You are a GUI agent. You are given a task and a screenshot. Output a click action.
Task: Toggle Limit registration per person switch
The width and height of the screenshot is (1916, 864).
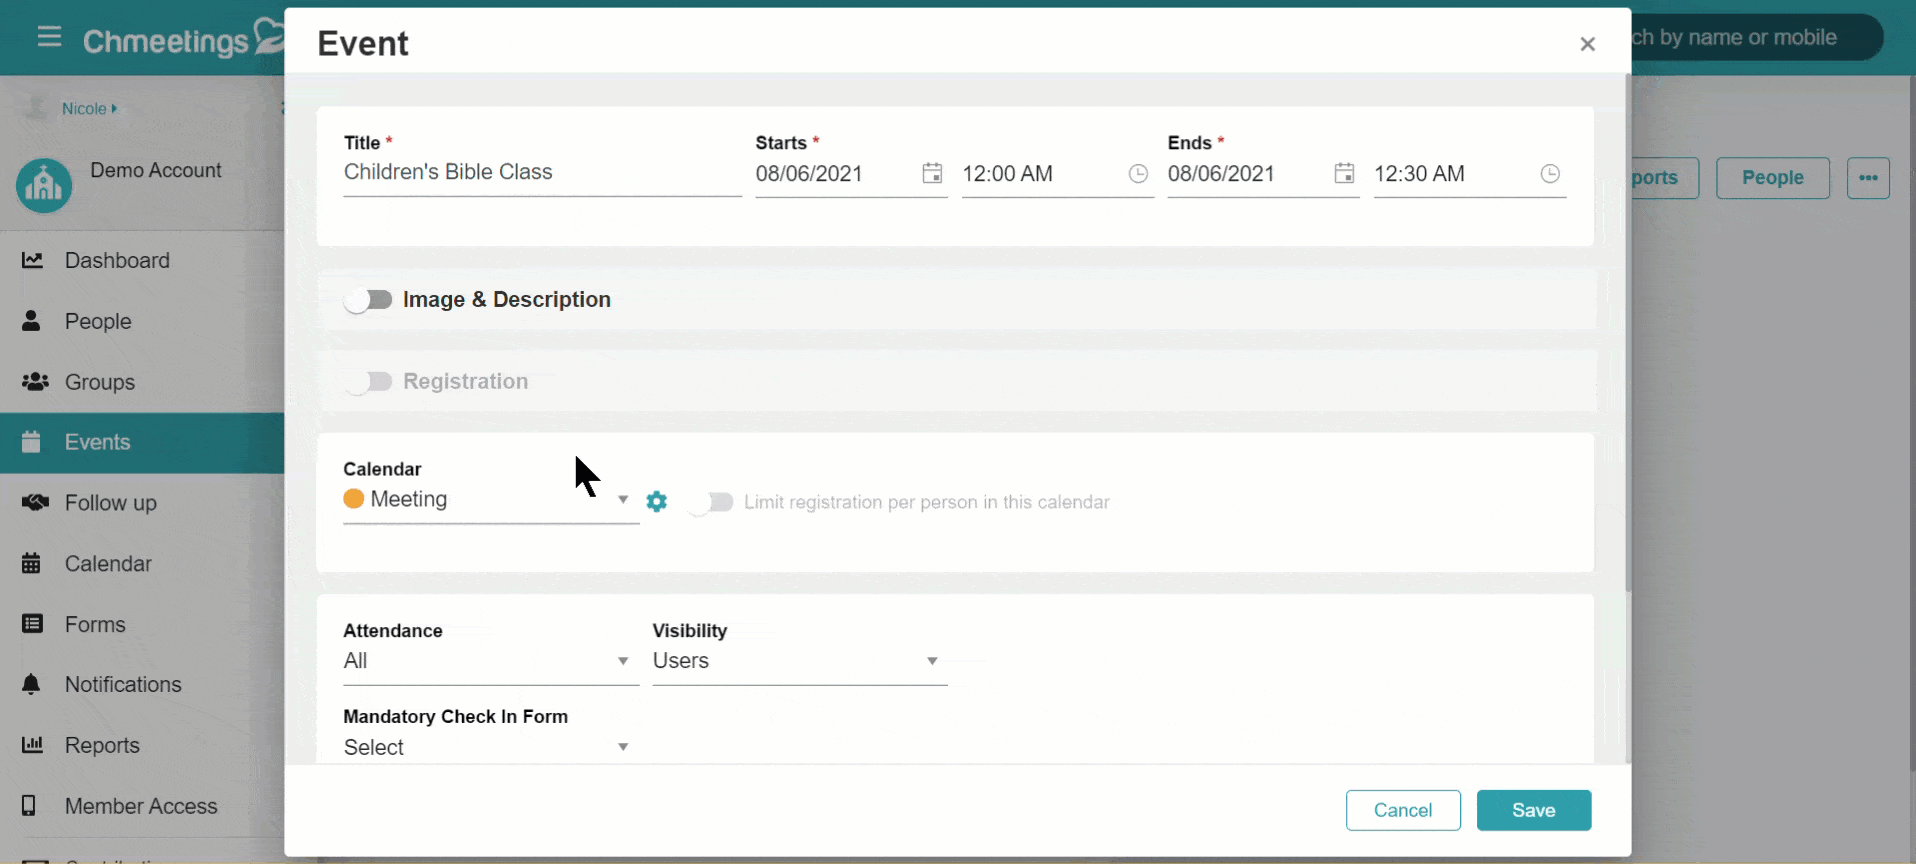[711, 502]
